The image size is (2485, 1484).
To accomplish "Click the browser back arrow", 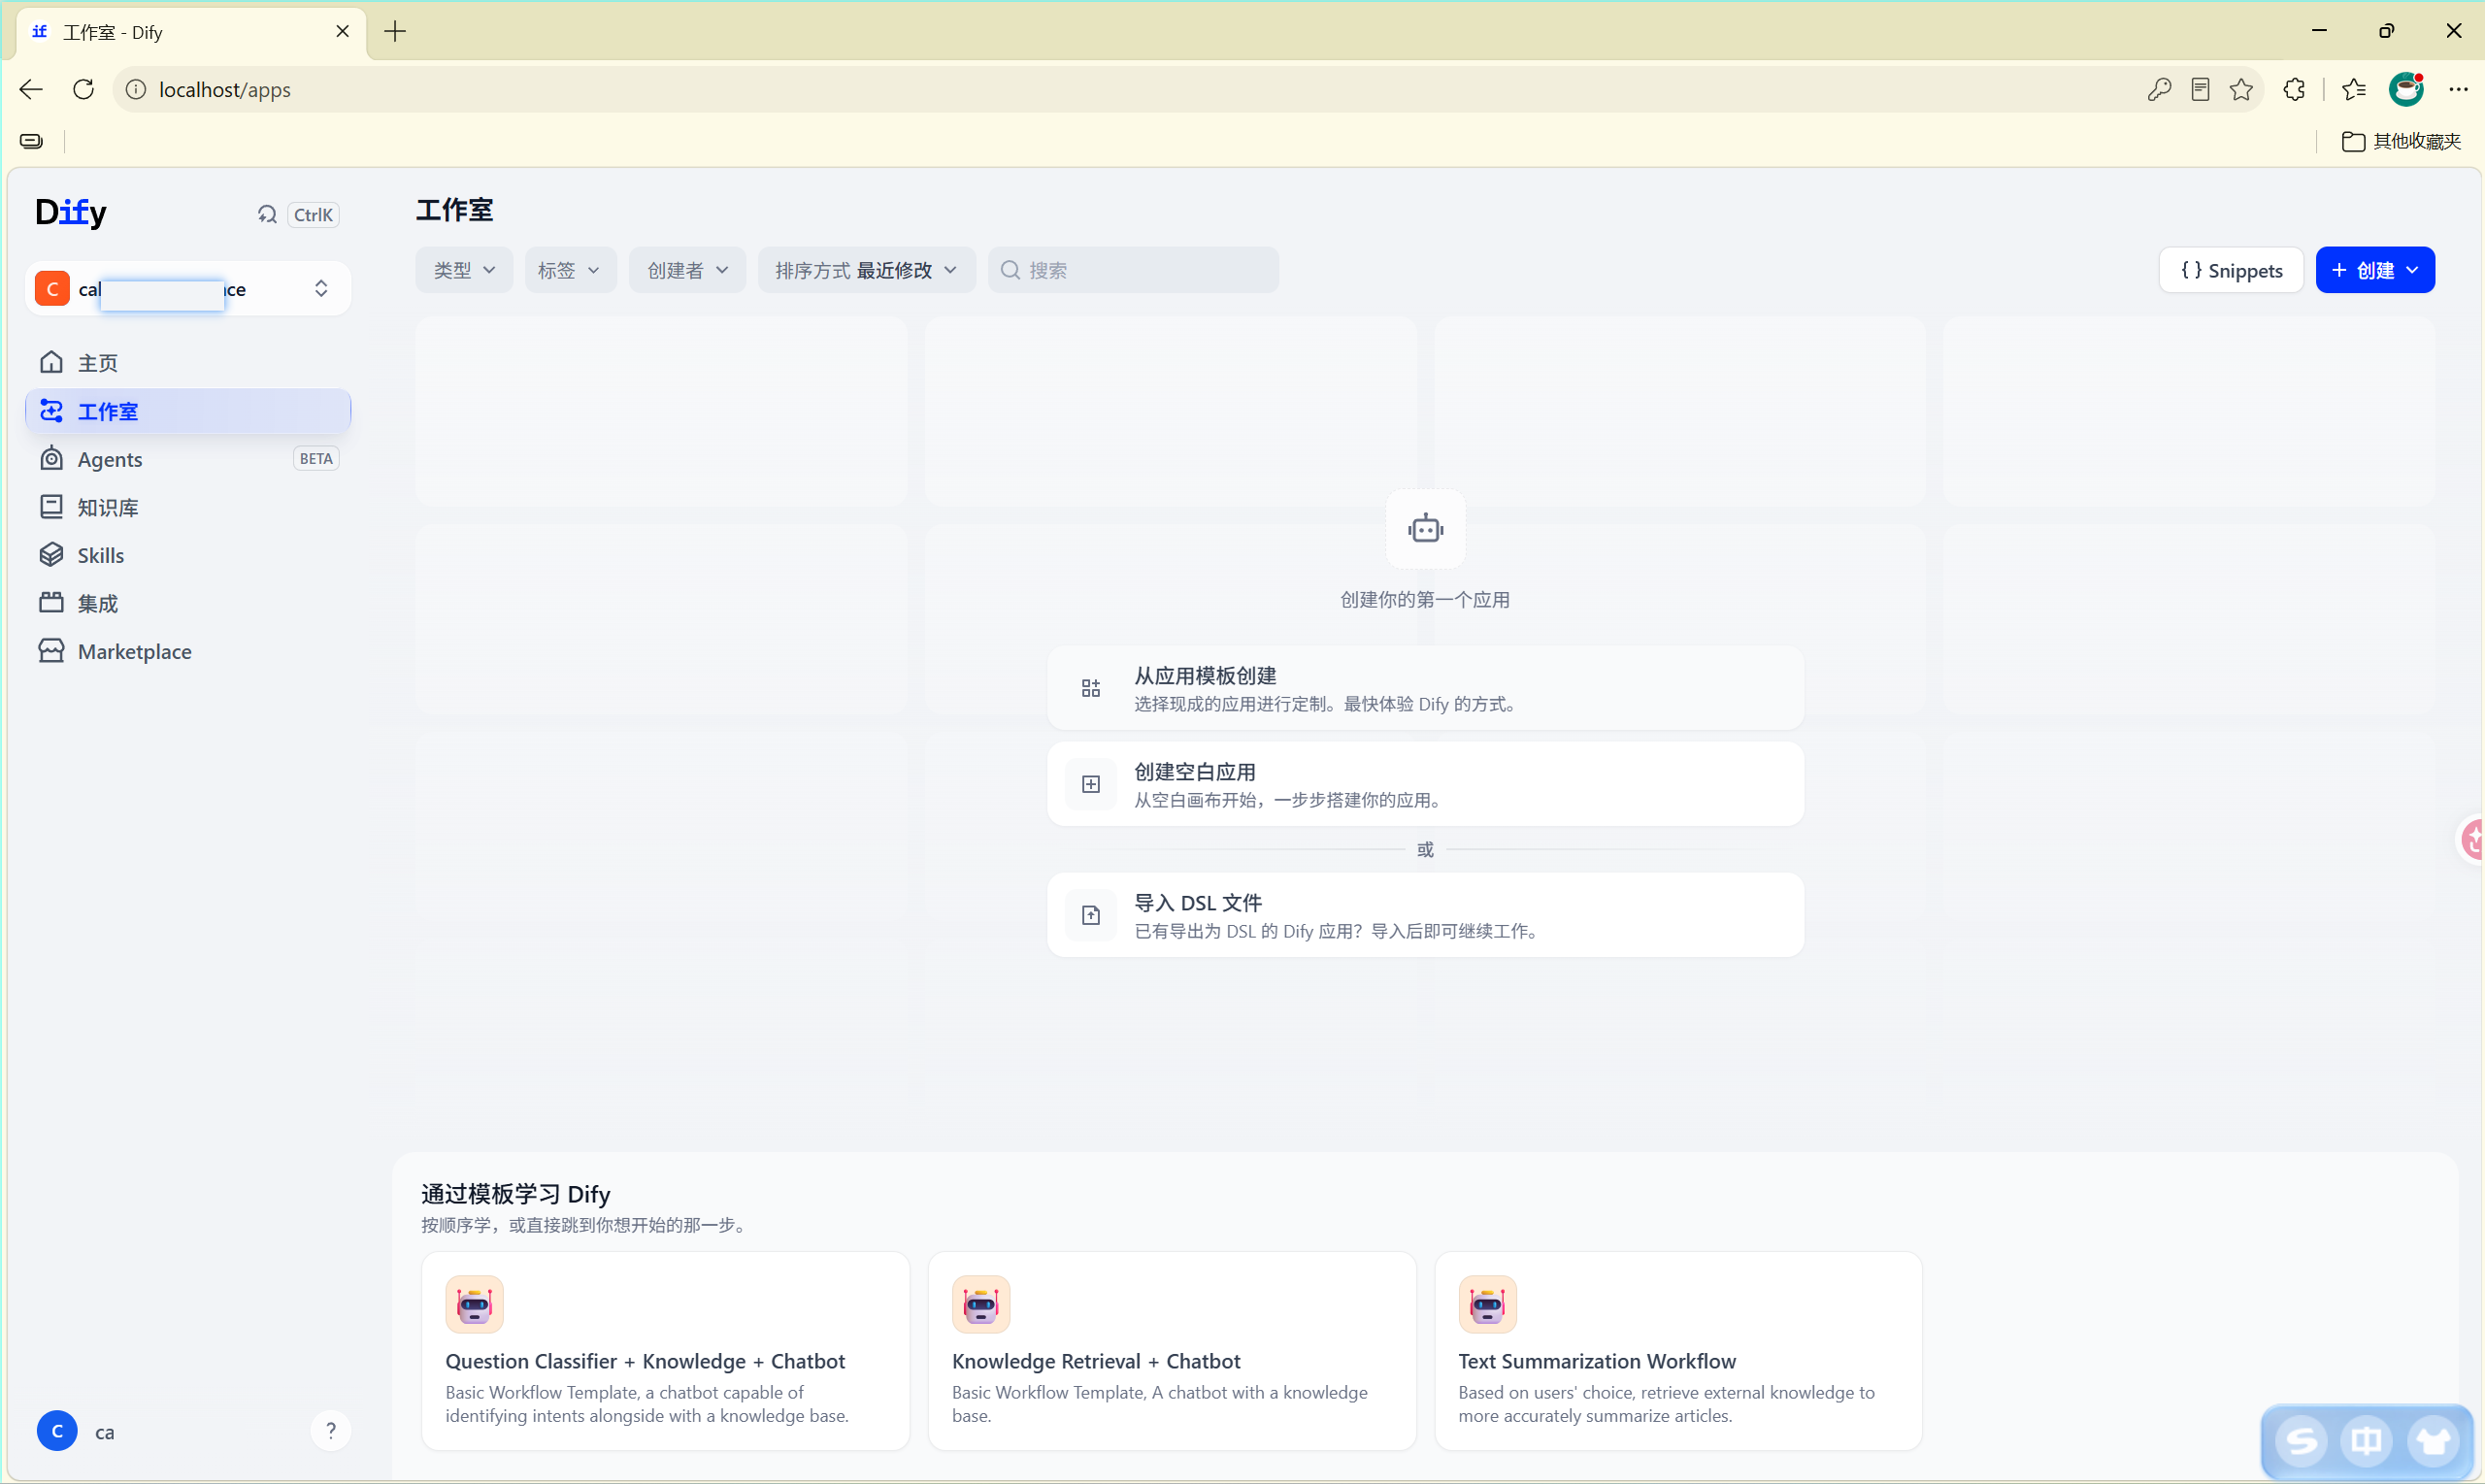I will click(x=31, y=89).
